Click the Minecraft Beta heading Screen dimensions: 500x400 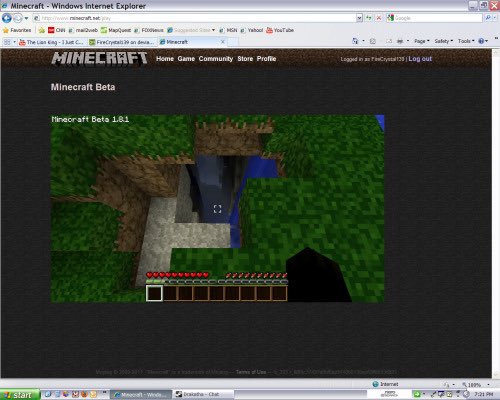83,87
